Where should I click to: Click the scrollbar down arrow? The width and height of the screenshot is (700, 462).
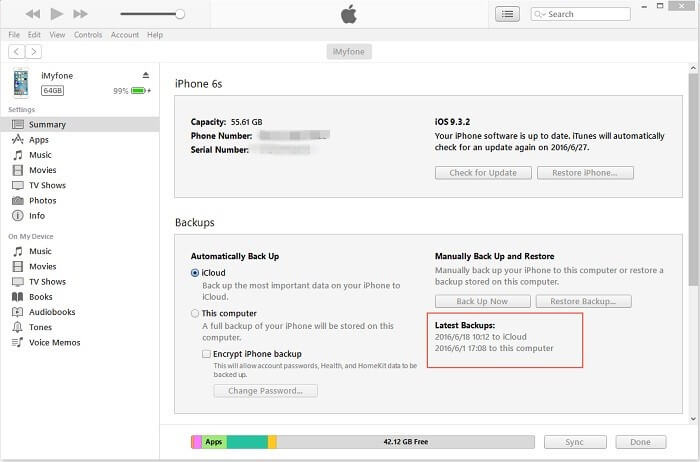click(x=693, y=419)
